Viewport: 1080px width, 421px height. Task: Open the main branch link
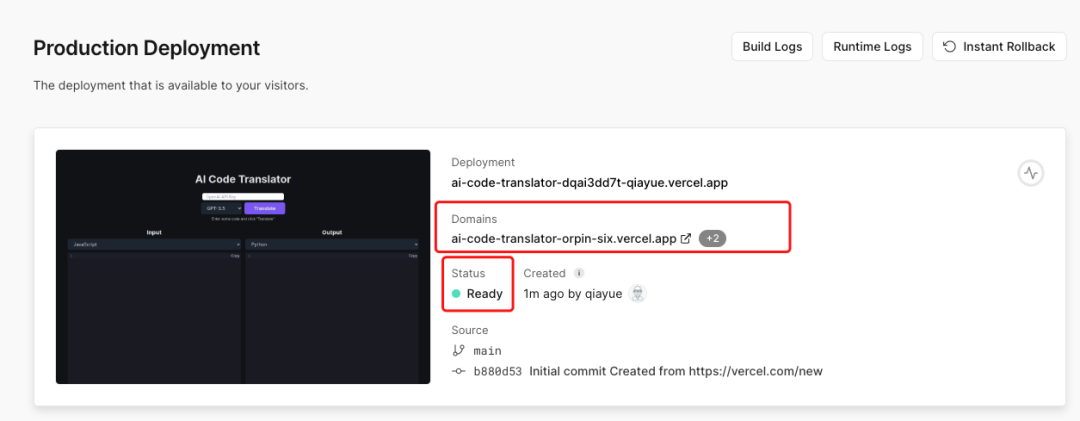(487, 351)
